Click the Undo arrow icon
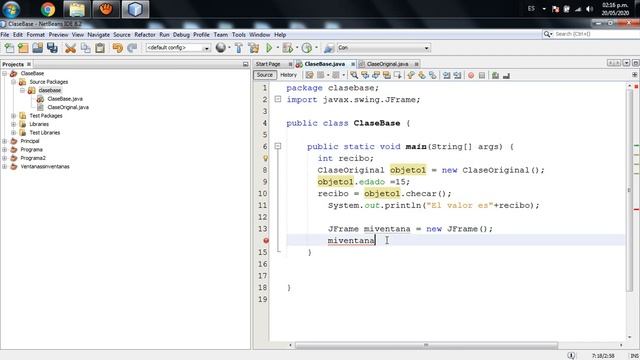Image resolution: width=640 pixels, height=360 pixels. pyautogui.click(x=118, y=48)
